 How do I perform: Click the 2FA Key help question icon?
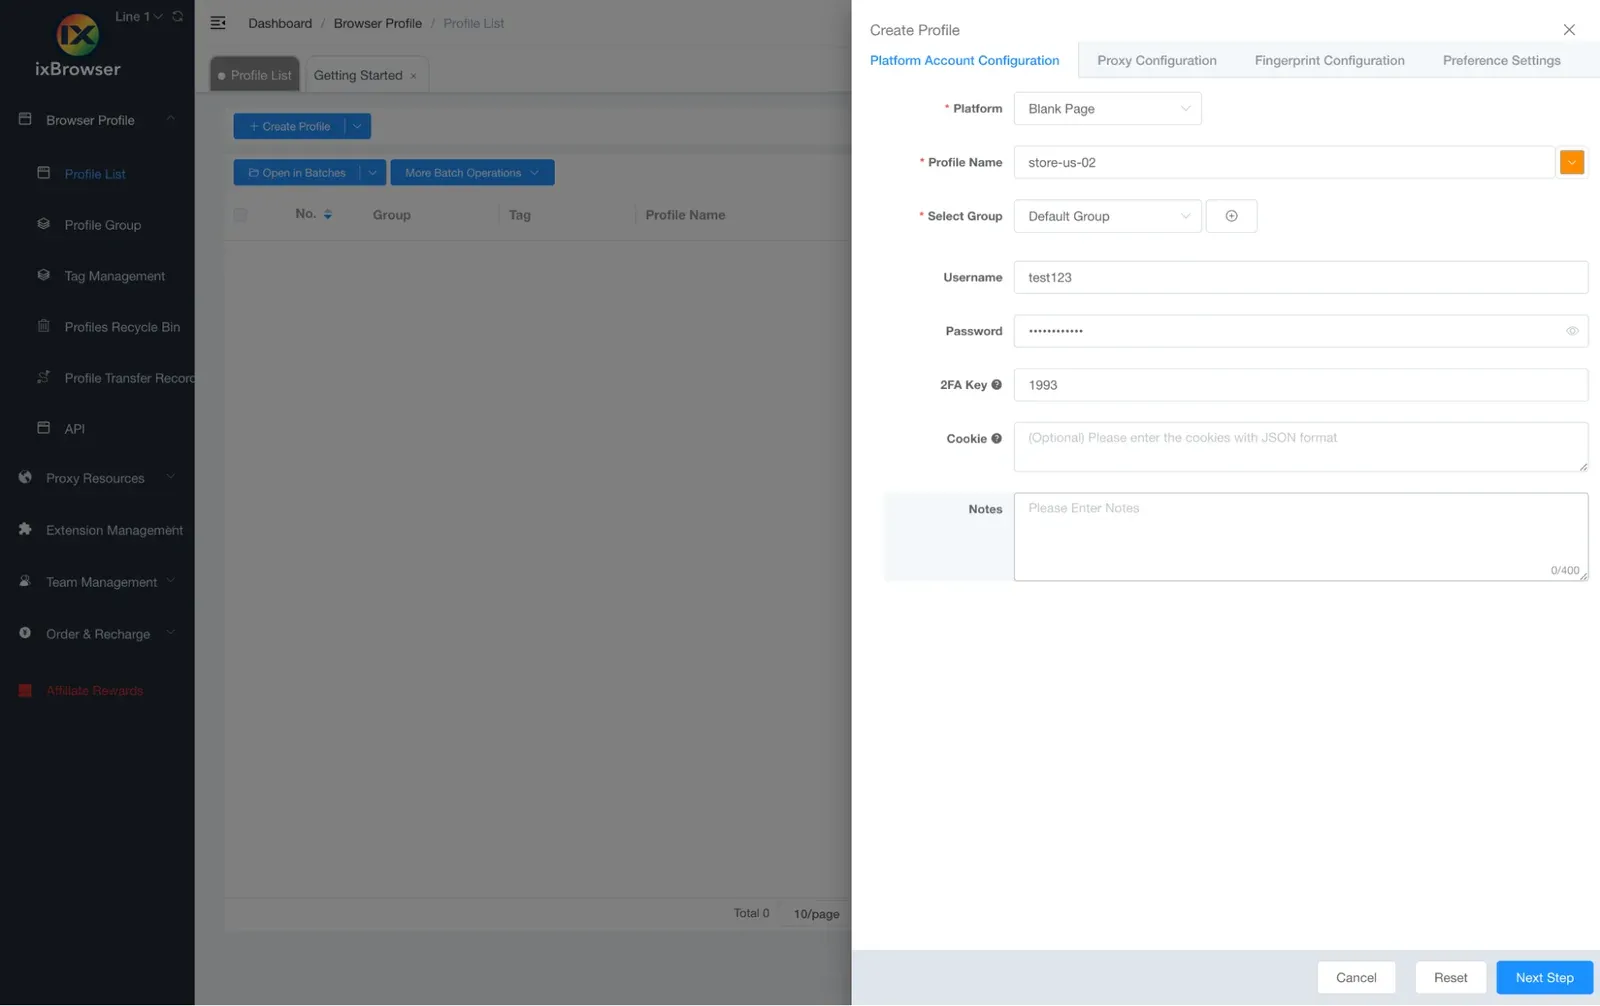click(x=996, y=385)
